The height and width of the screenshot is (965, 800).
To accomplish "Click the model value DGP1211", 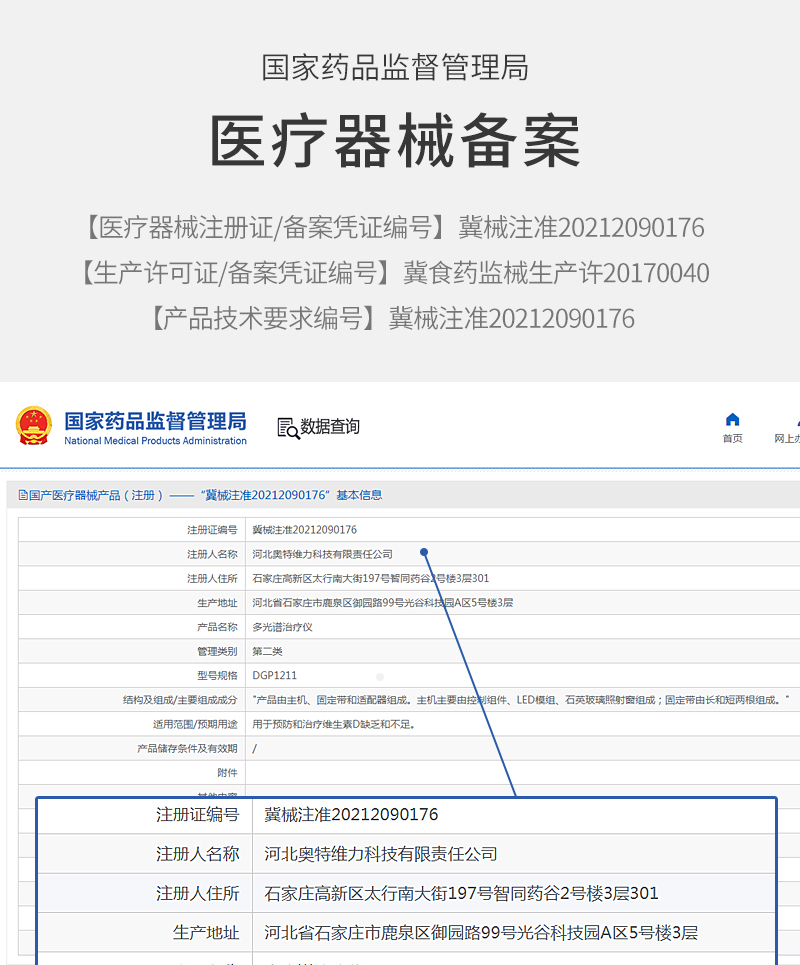I will pyautogui.click(x=274, y=676).
